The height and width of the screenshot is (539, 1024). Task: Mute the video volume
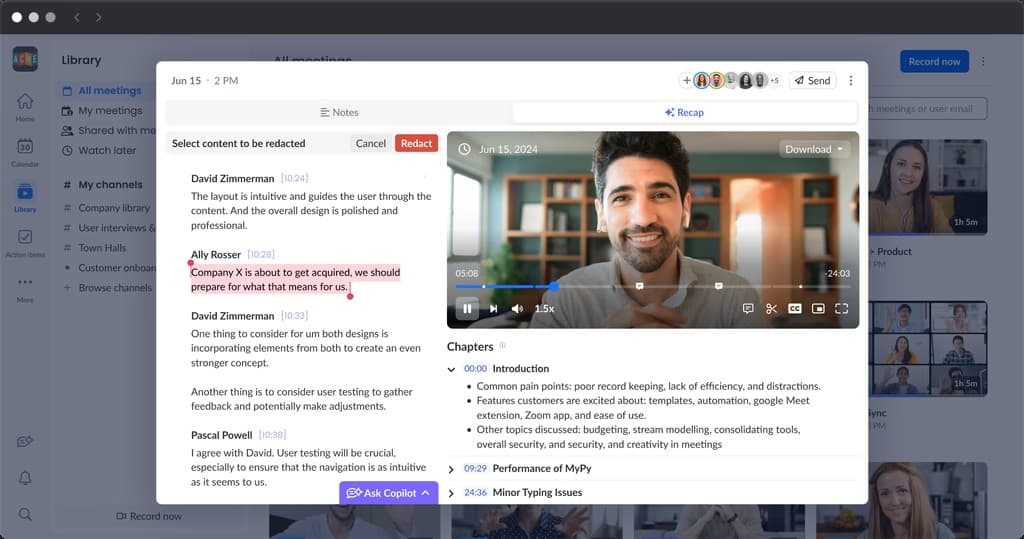517,309
